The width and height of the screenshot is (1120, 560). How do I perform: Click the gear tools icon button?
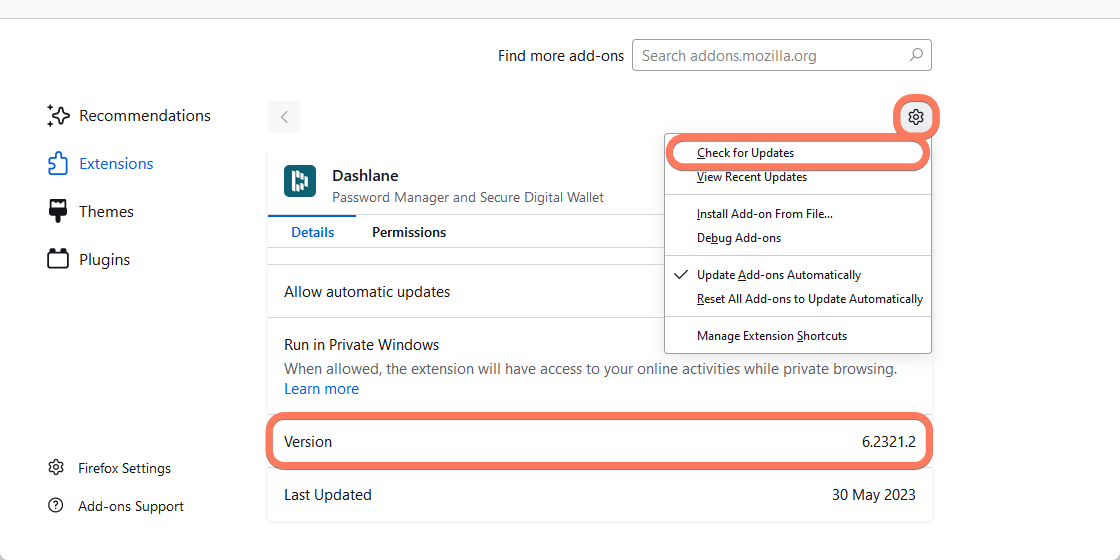[x=916, y=116]
